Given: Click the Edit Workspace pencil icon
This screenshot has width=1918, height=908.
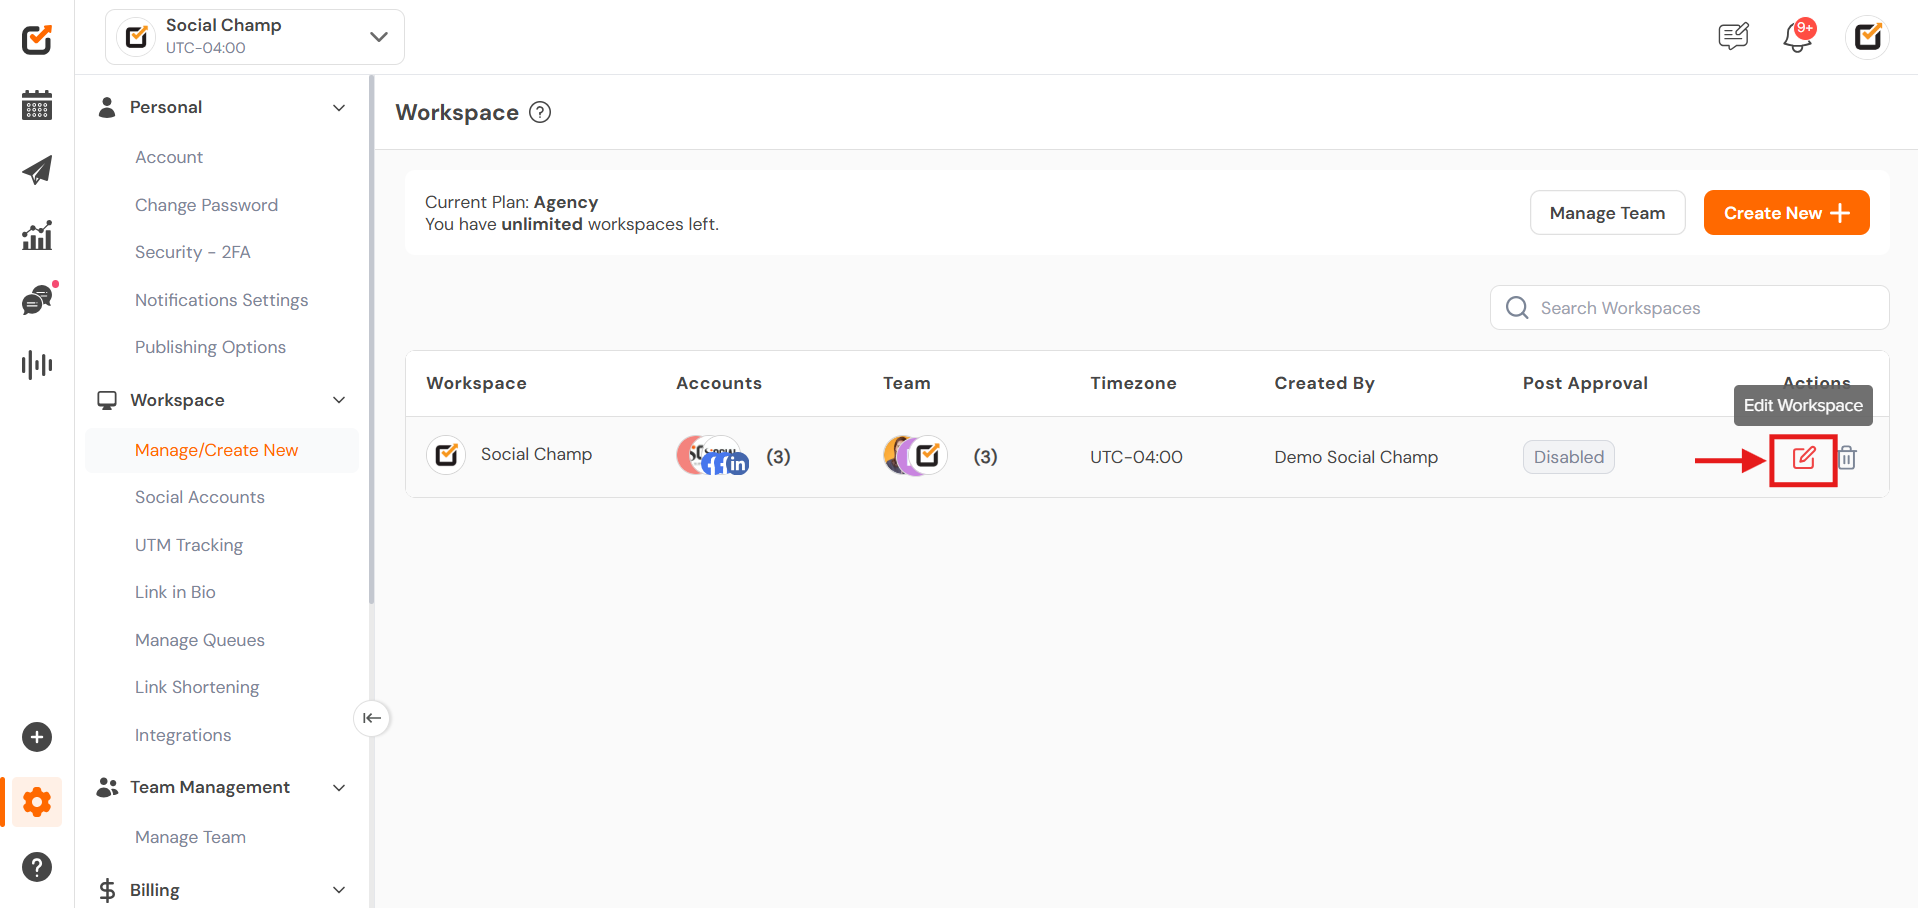Looking at the screenshot, I should 1803,458.
